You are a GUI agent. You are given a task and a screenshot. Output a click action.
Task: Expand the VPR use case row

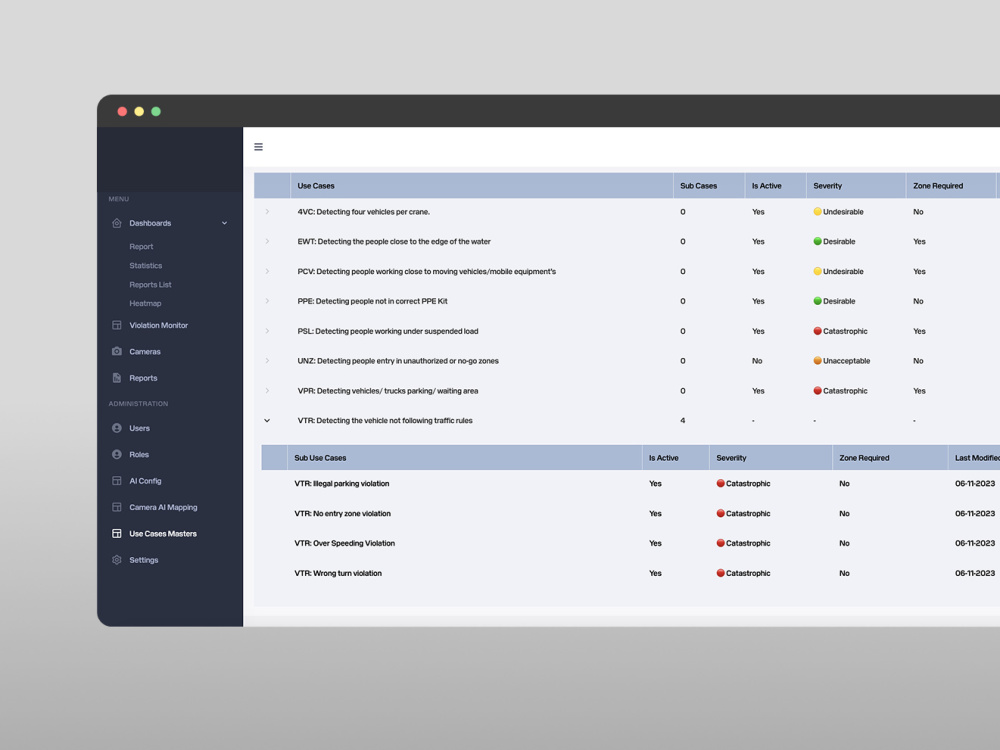[x=267, y=390]
